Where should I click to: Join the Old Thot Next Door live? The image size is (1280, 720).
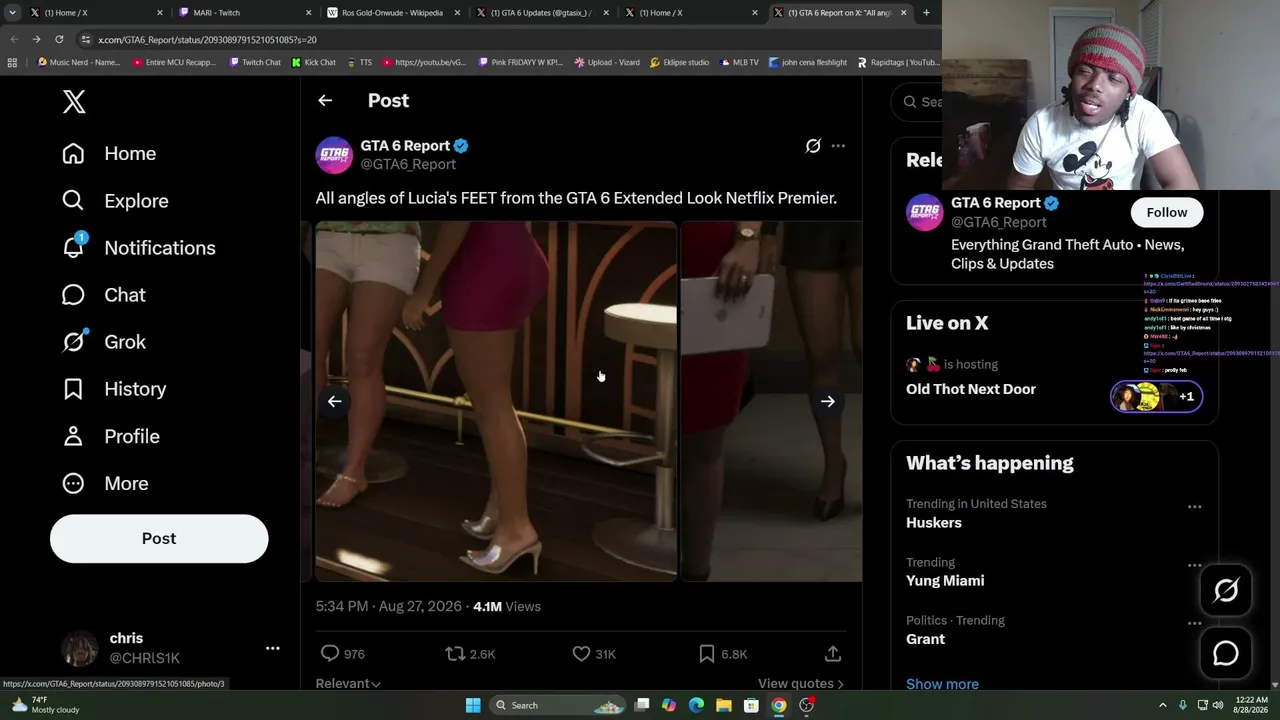(x=971, y=389)
